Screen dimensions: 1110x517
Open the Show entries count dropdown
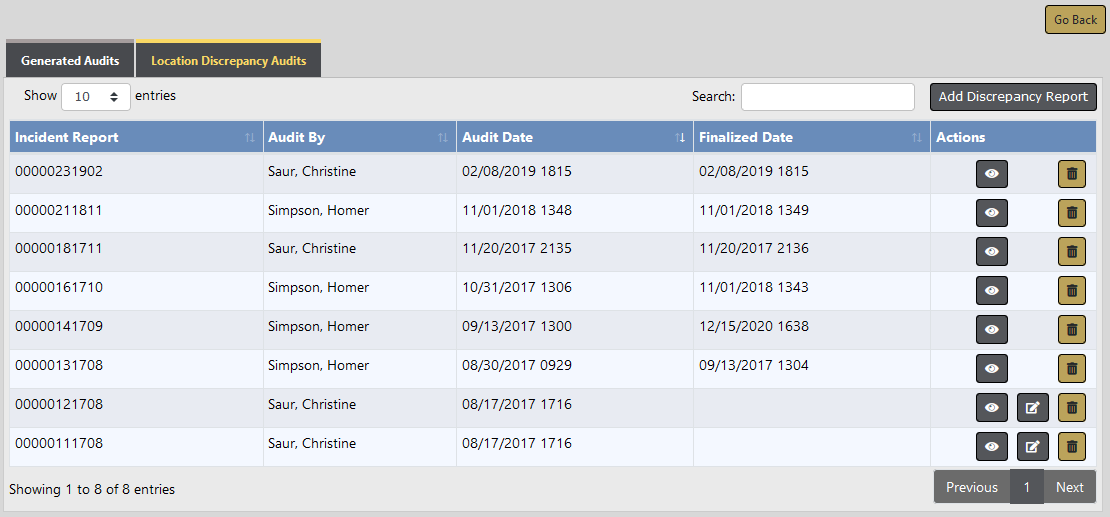click(x=96, y=97)
